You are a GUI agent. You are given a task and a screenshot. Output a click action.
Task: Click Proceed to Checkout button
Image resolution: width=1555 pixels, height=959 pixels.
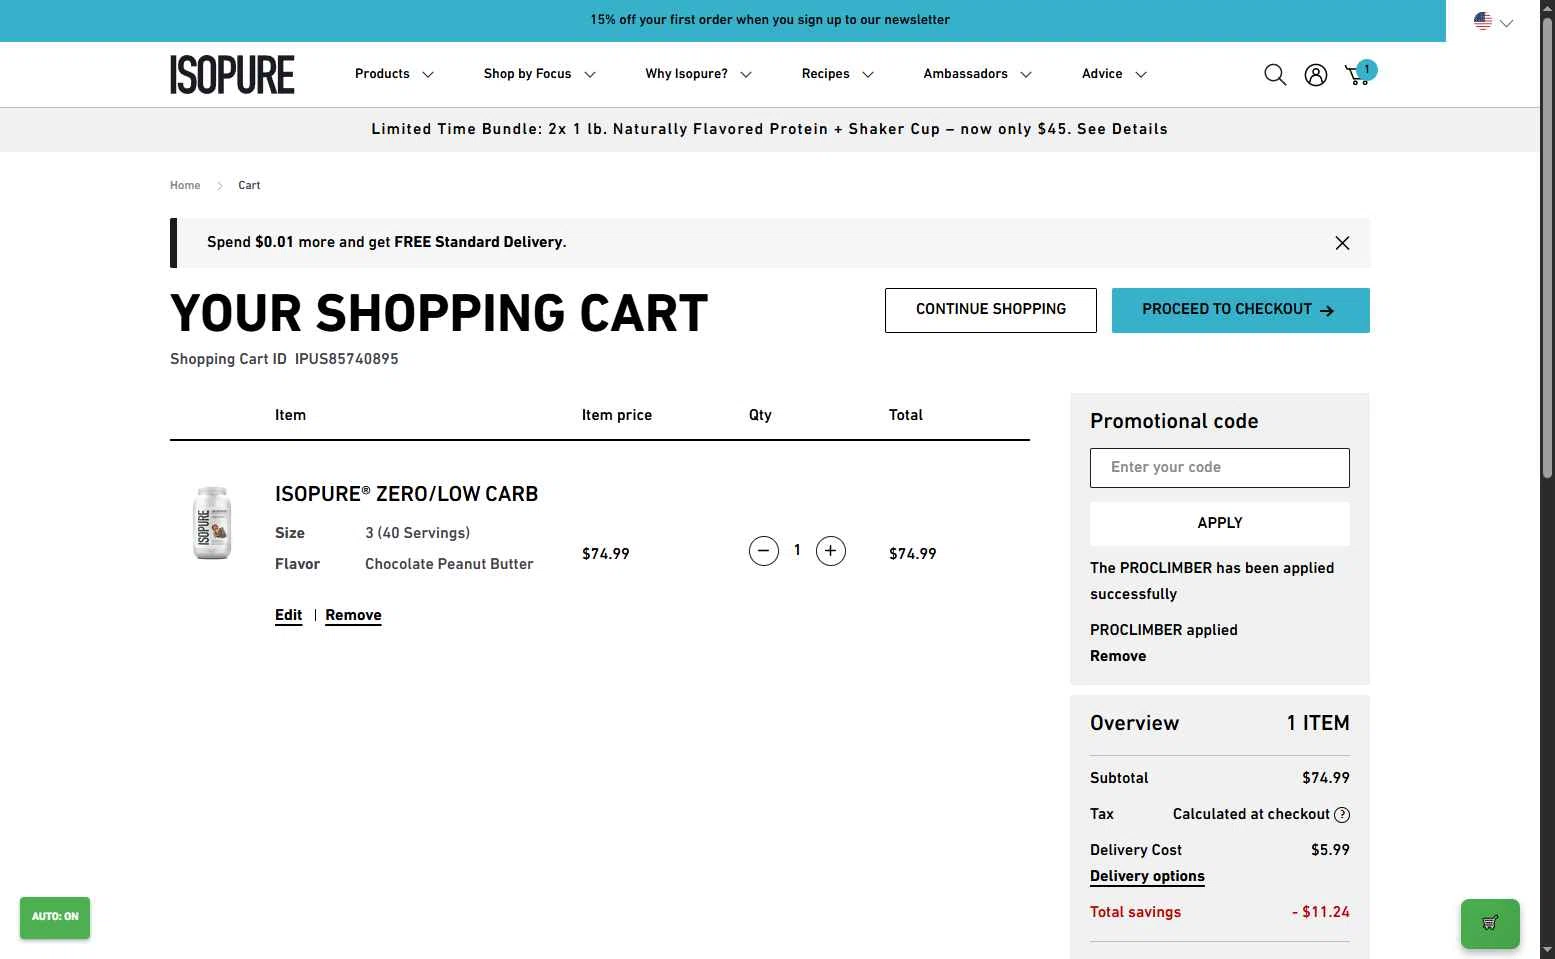(1241, 310)
